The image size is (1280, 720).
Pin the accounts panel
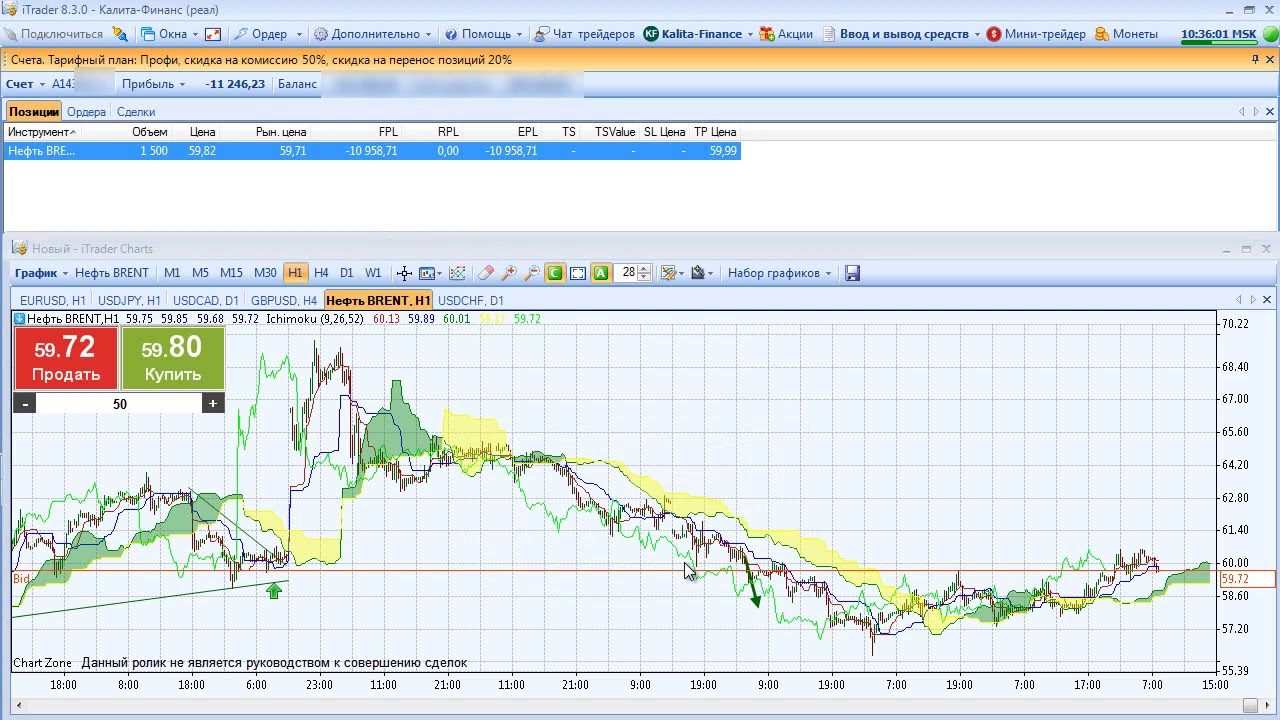[x=1255, y=60]
